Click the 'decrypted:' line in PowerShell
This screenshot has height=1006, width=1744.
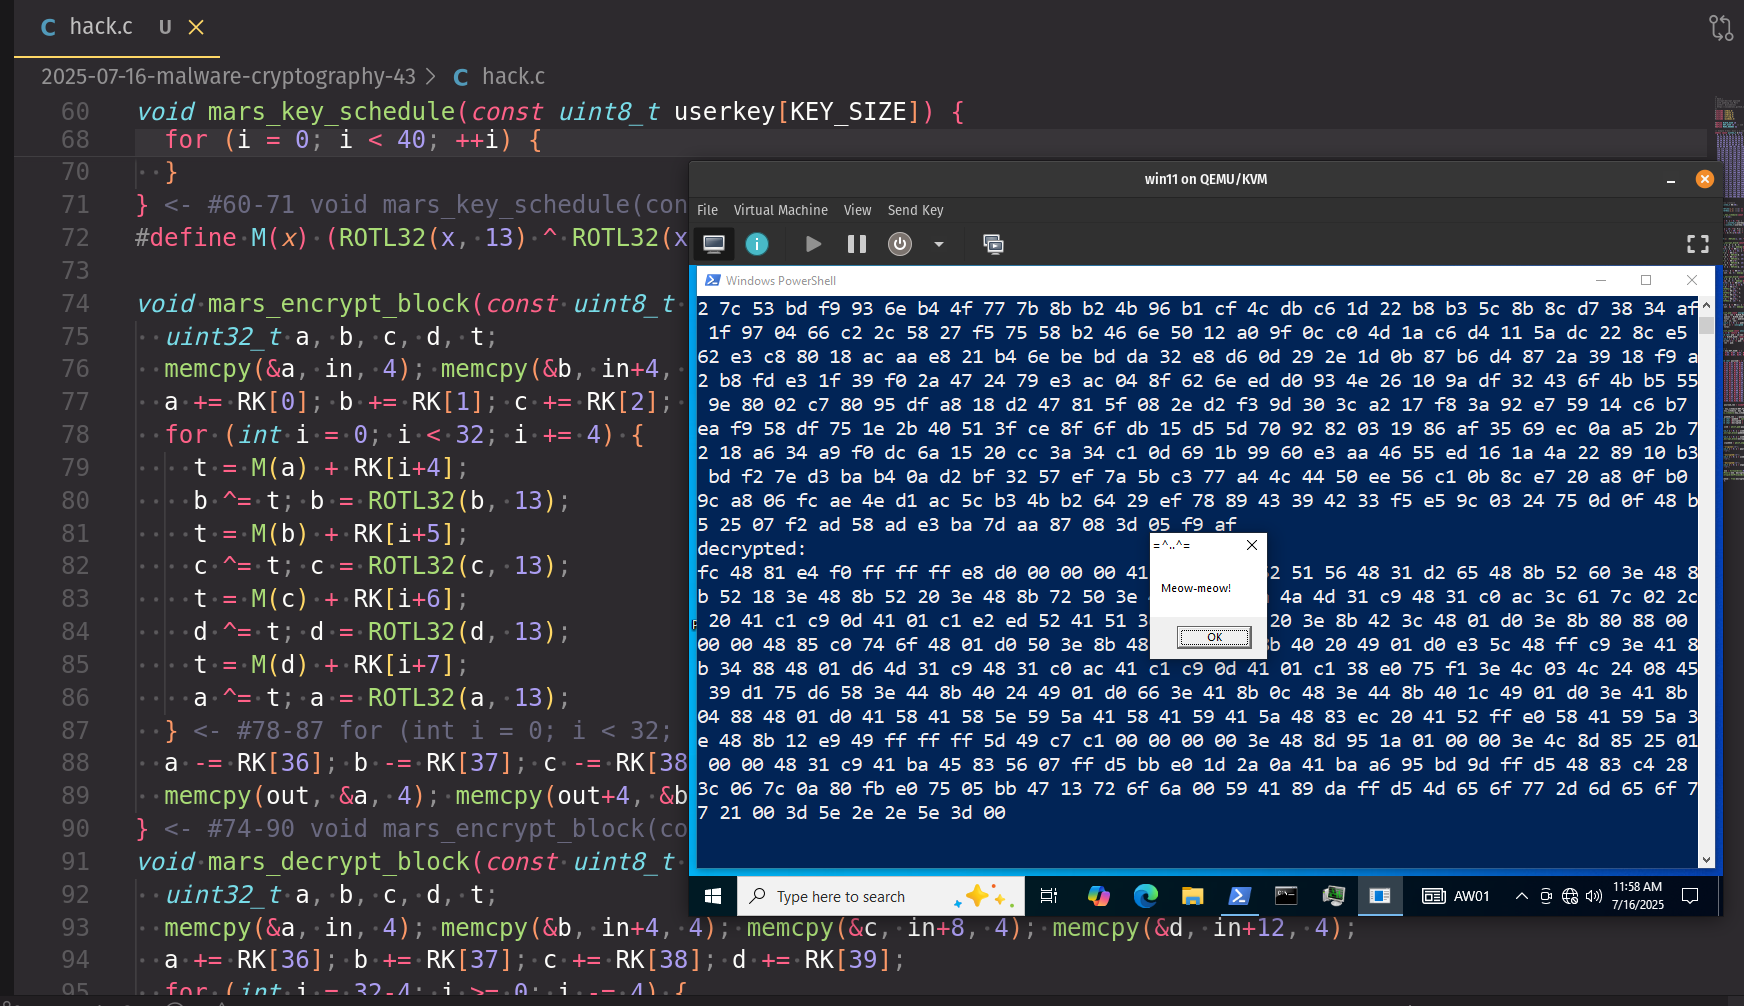click(x=751, y=548)
